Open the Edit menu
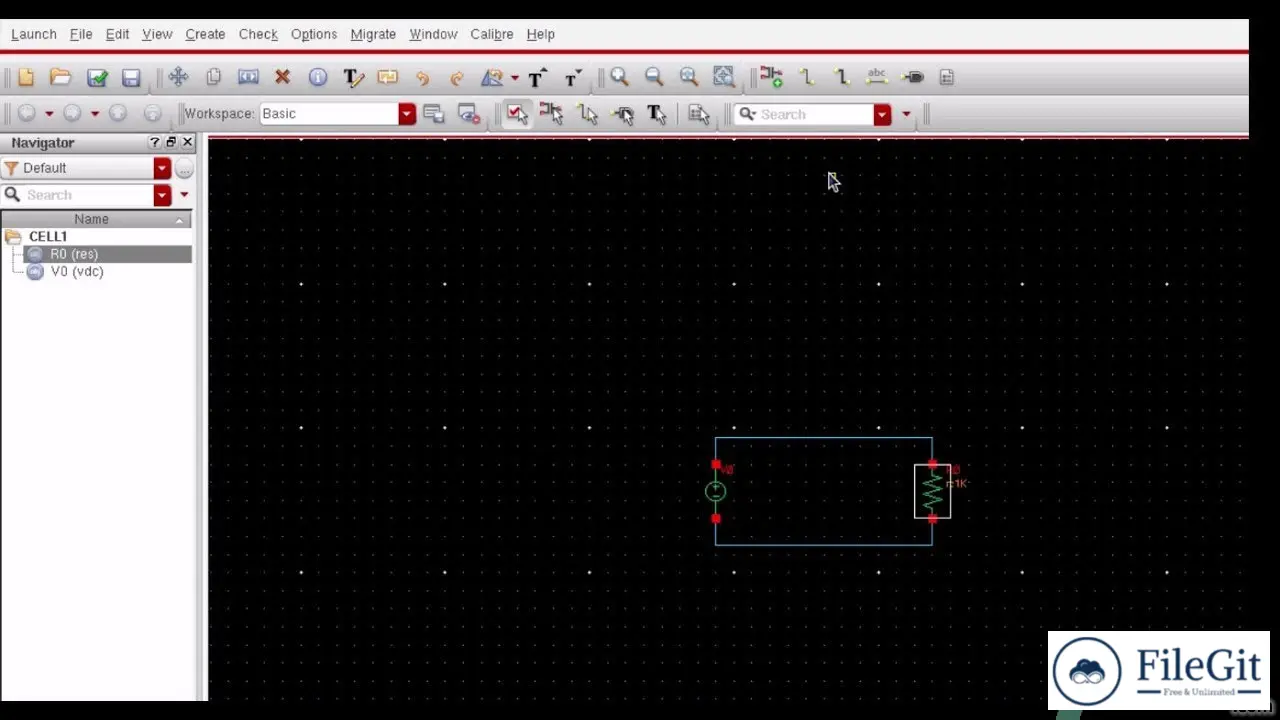Image resolution: width=1280 pixels, height=720 pixels. coord(117,34)
